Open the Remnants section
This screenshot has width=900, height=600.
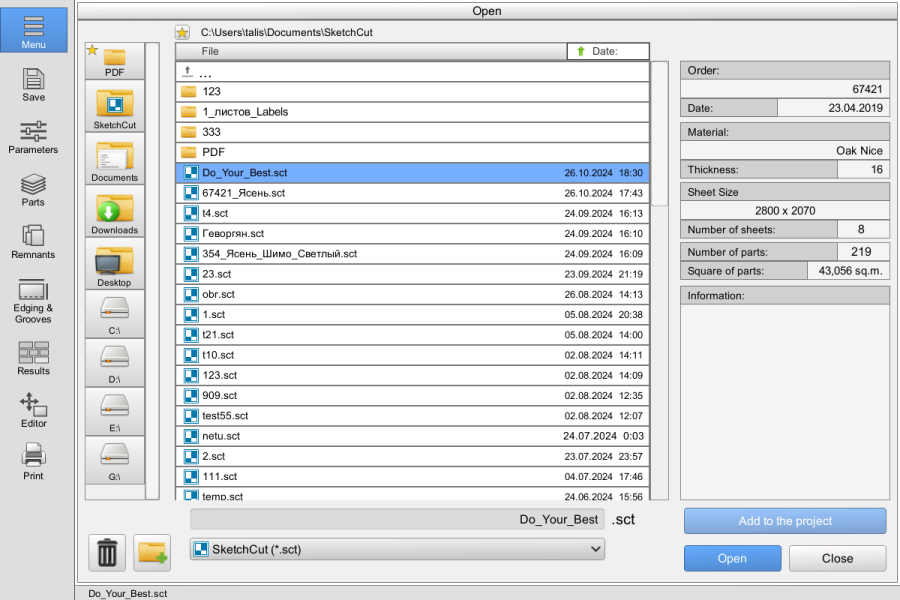click(x=33, y=242)
